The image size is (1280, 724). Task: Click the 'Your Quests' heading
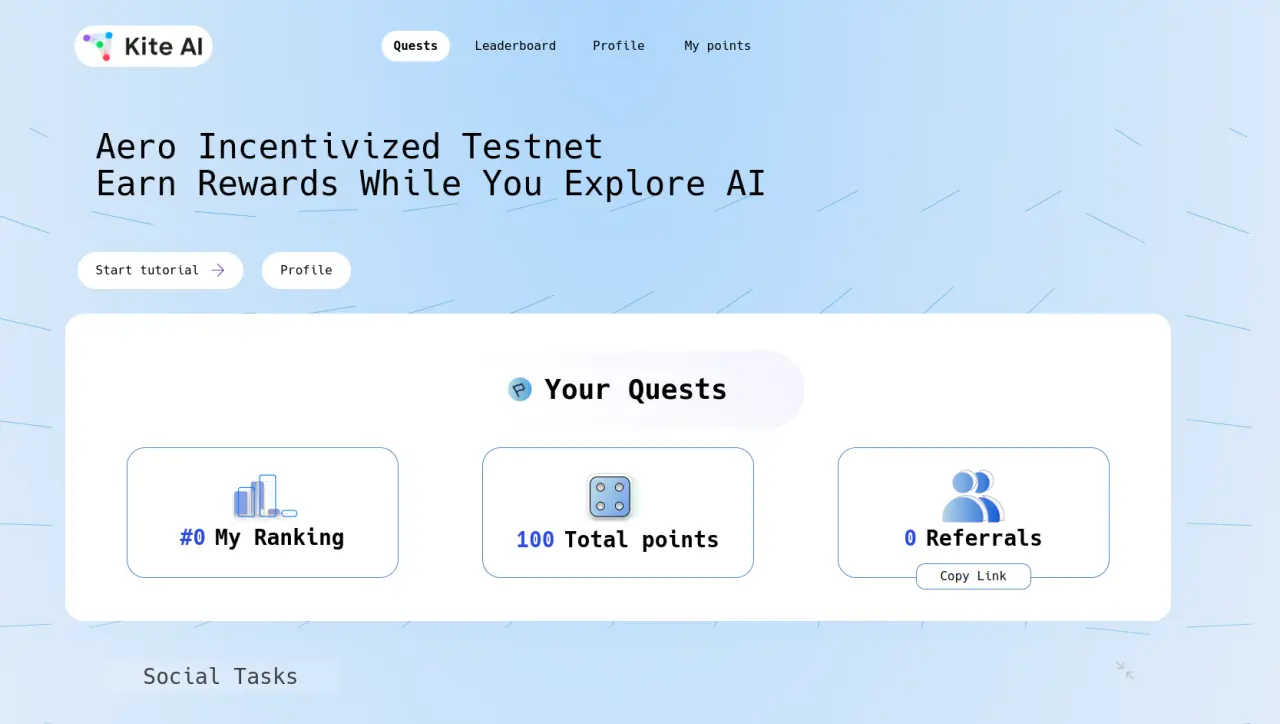(x=635, y=389)
